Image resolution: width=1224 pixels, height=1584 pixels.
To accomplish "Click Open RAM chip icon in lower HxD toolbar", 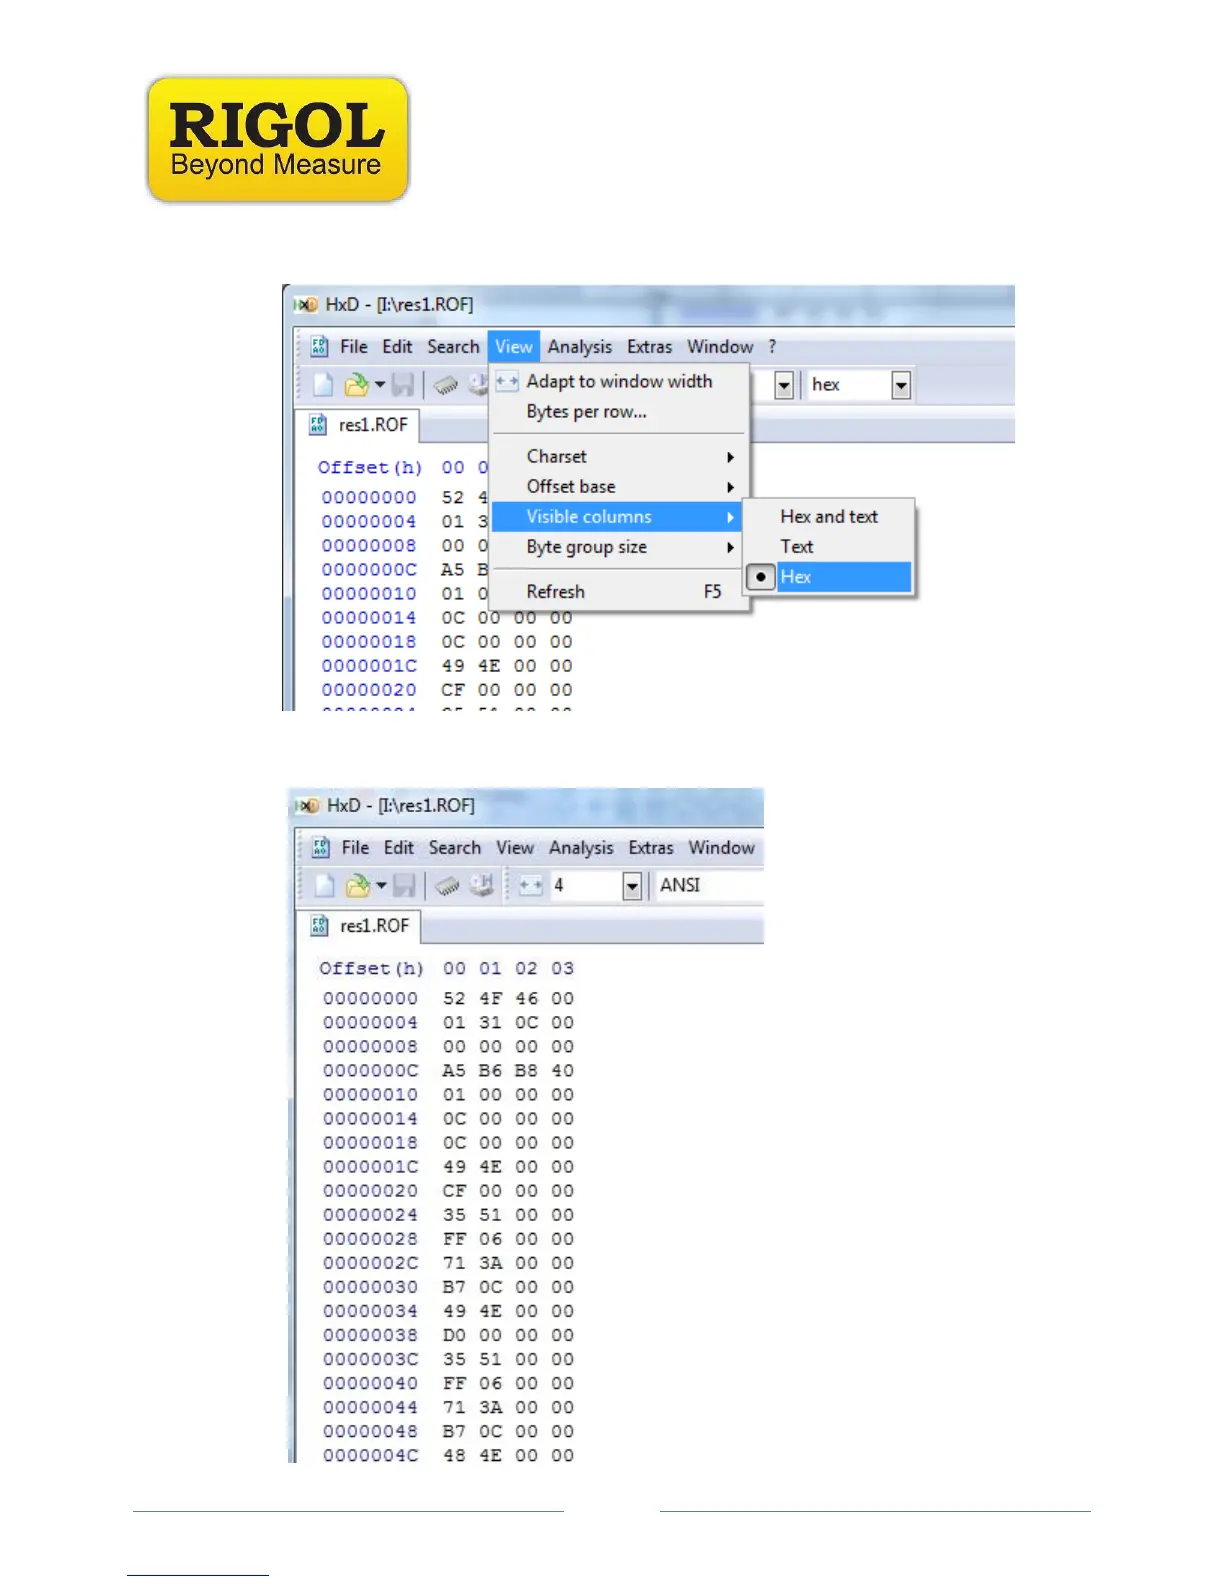I will click(x=447, y=885).
